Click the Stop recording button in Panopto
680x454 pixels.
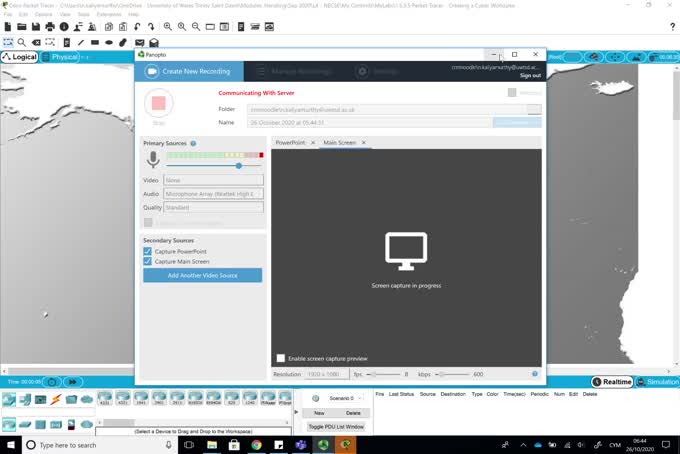click(x=158, y=103)
